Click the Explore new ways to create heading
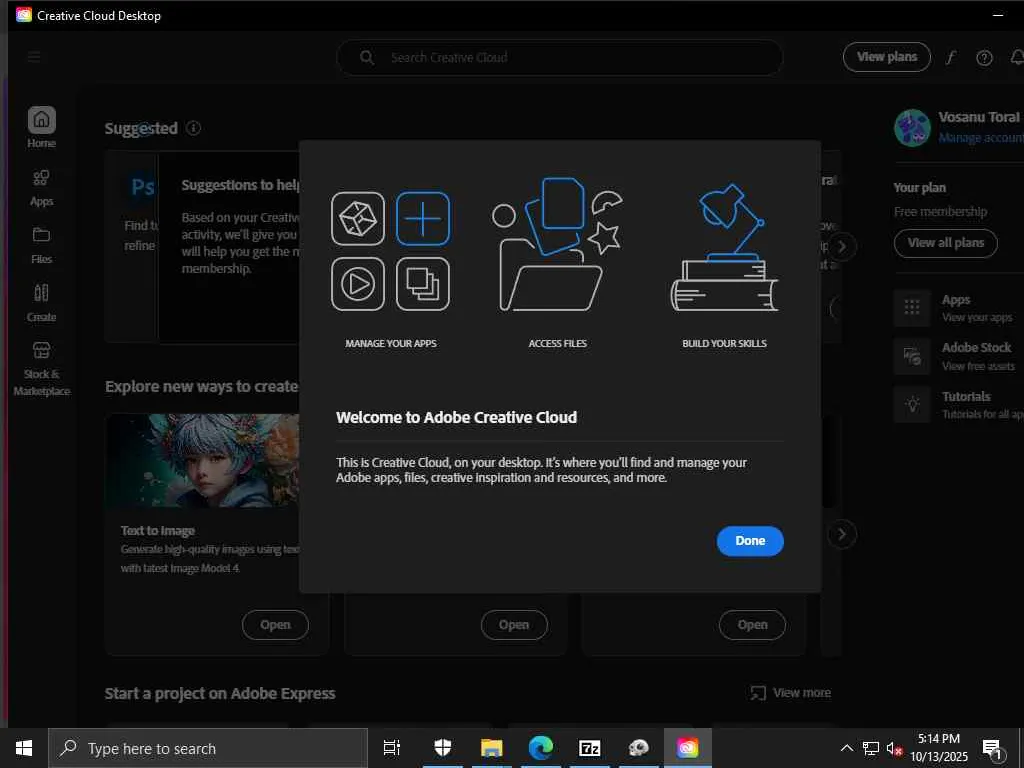Image resolution: width=1024 pixels, height=768 pixels. 202,387
